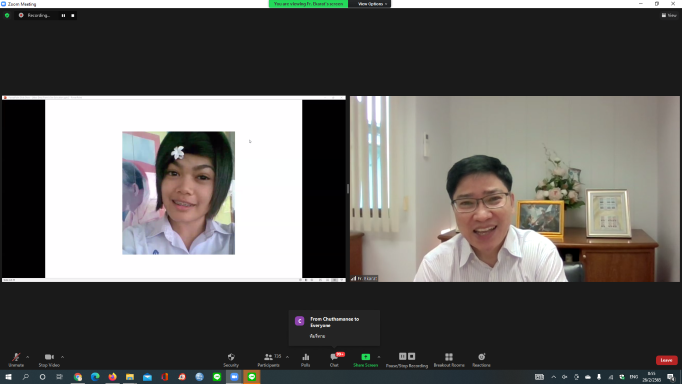The image size is (682, 384).
Task: Click the ENG language indicator
Action: click(634, 377)
